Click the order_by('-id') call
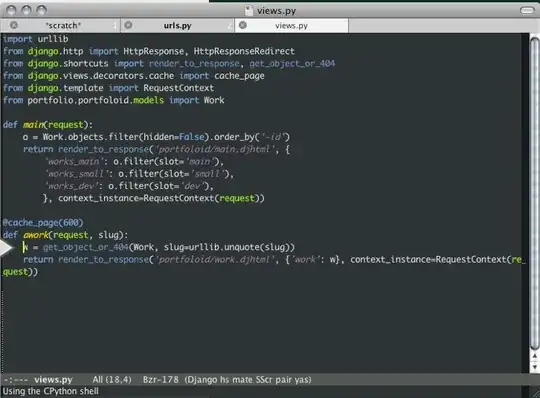The image size is (540, 398). tap(252, 137)
